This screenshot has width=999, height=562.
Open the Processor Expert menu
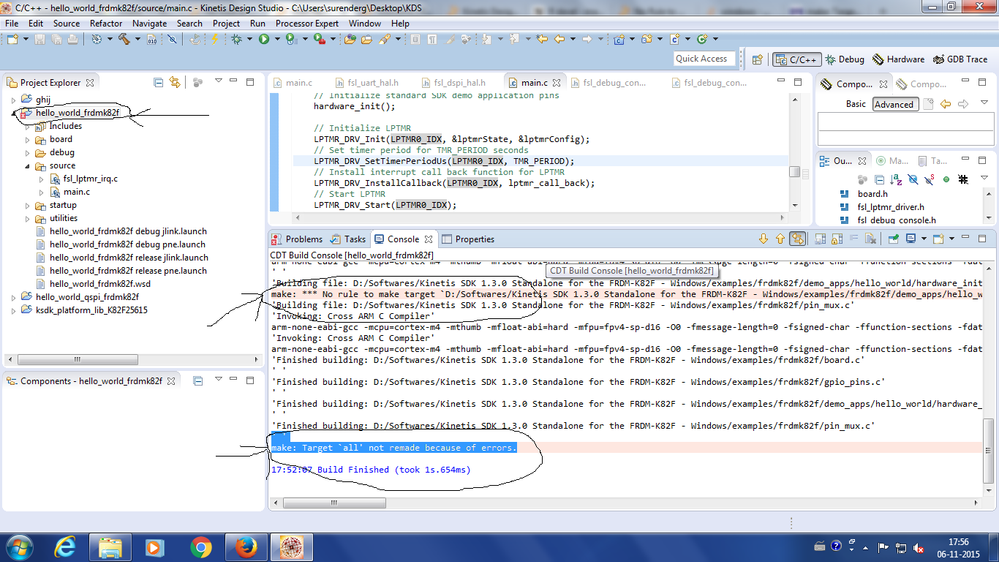306,24
